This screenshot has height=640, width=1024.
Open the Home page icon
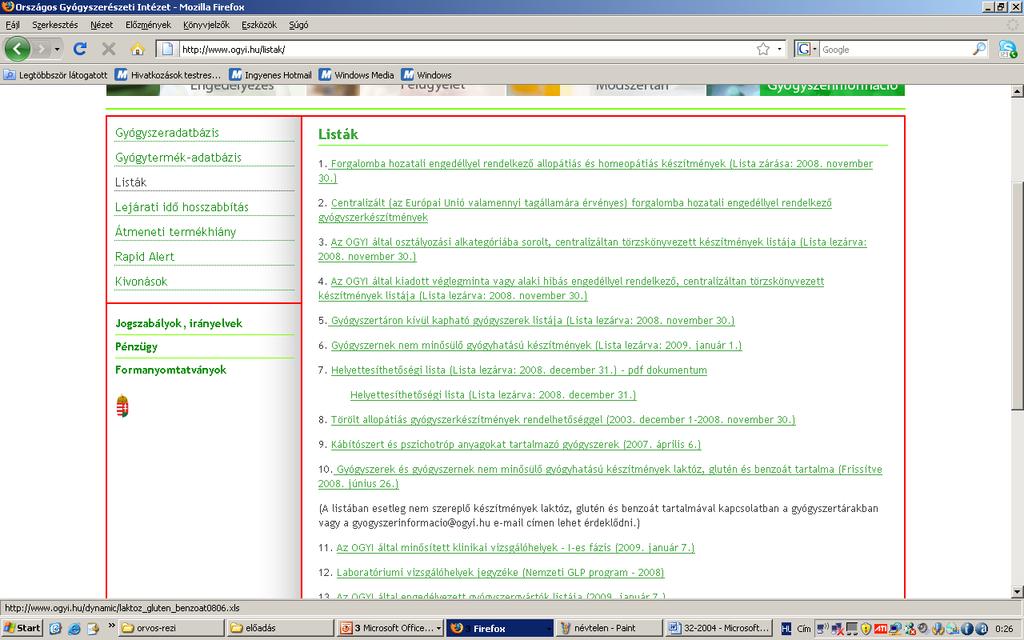point(137,49)
